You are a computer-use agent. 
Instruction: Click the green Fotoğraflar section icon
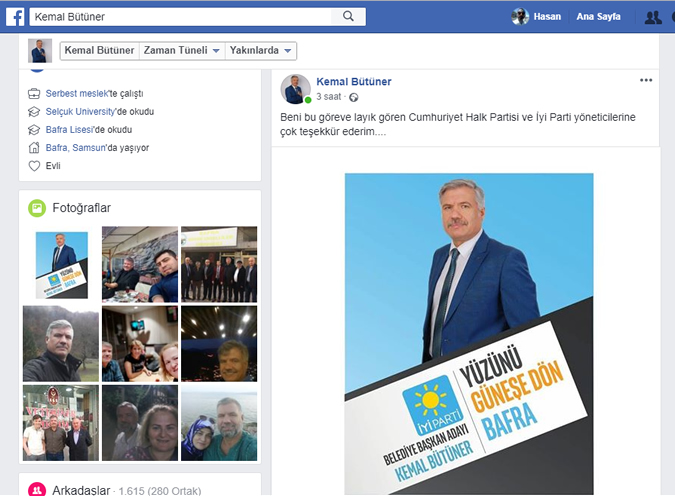pyautogui.click(x=37, y=208)
